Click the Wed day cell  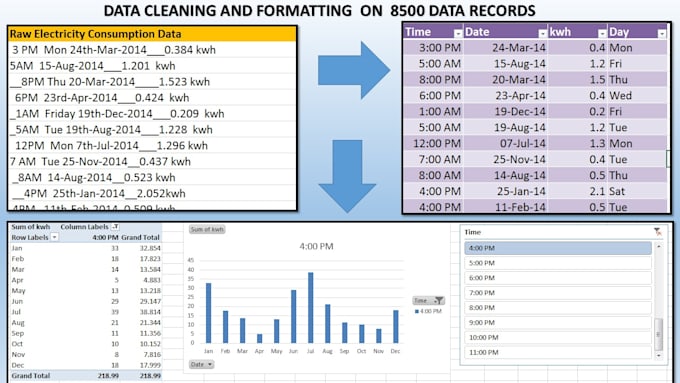(x=637, y=95)
